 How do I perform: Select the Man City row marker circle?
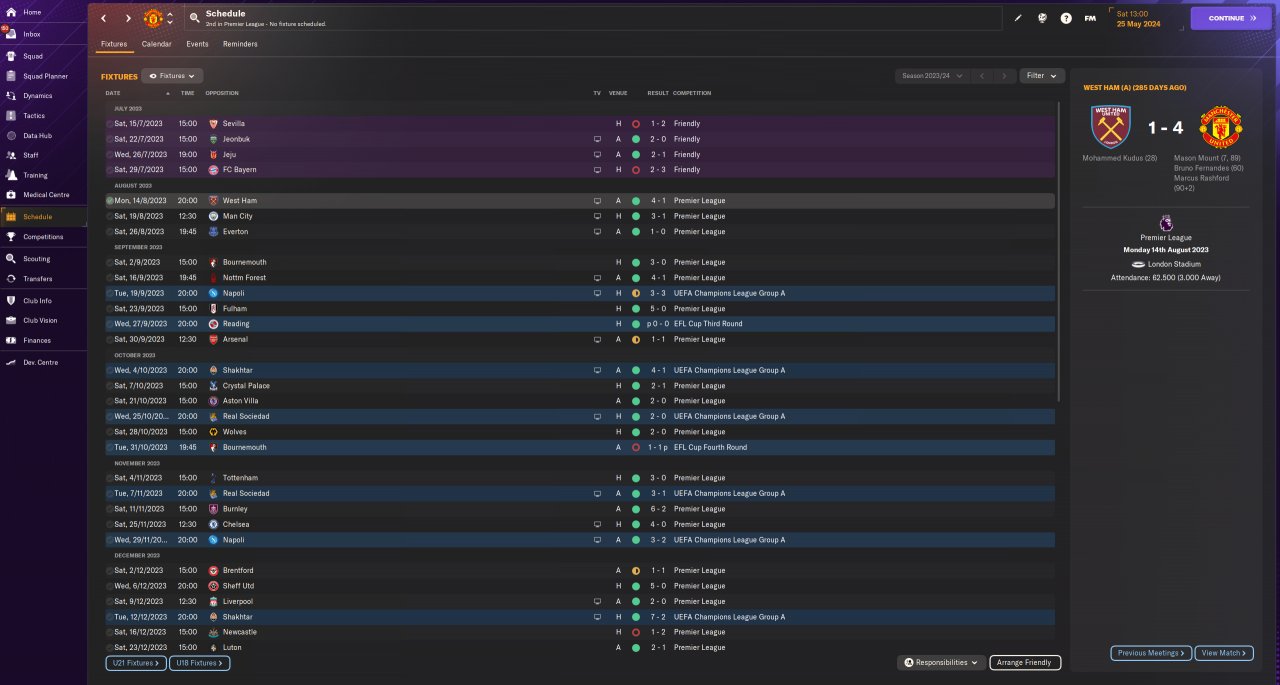tap(110, 216)
